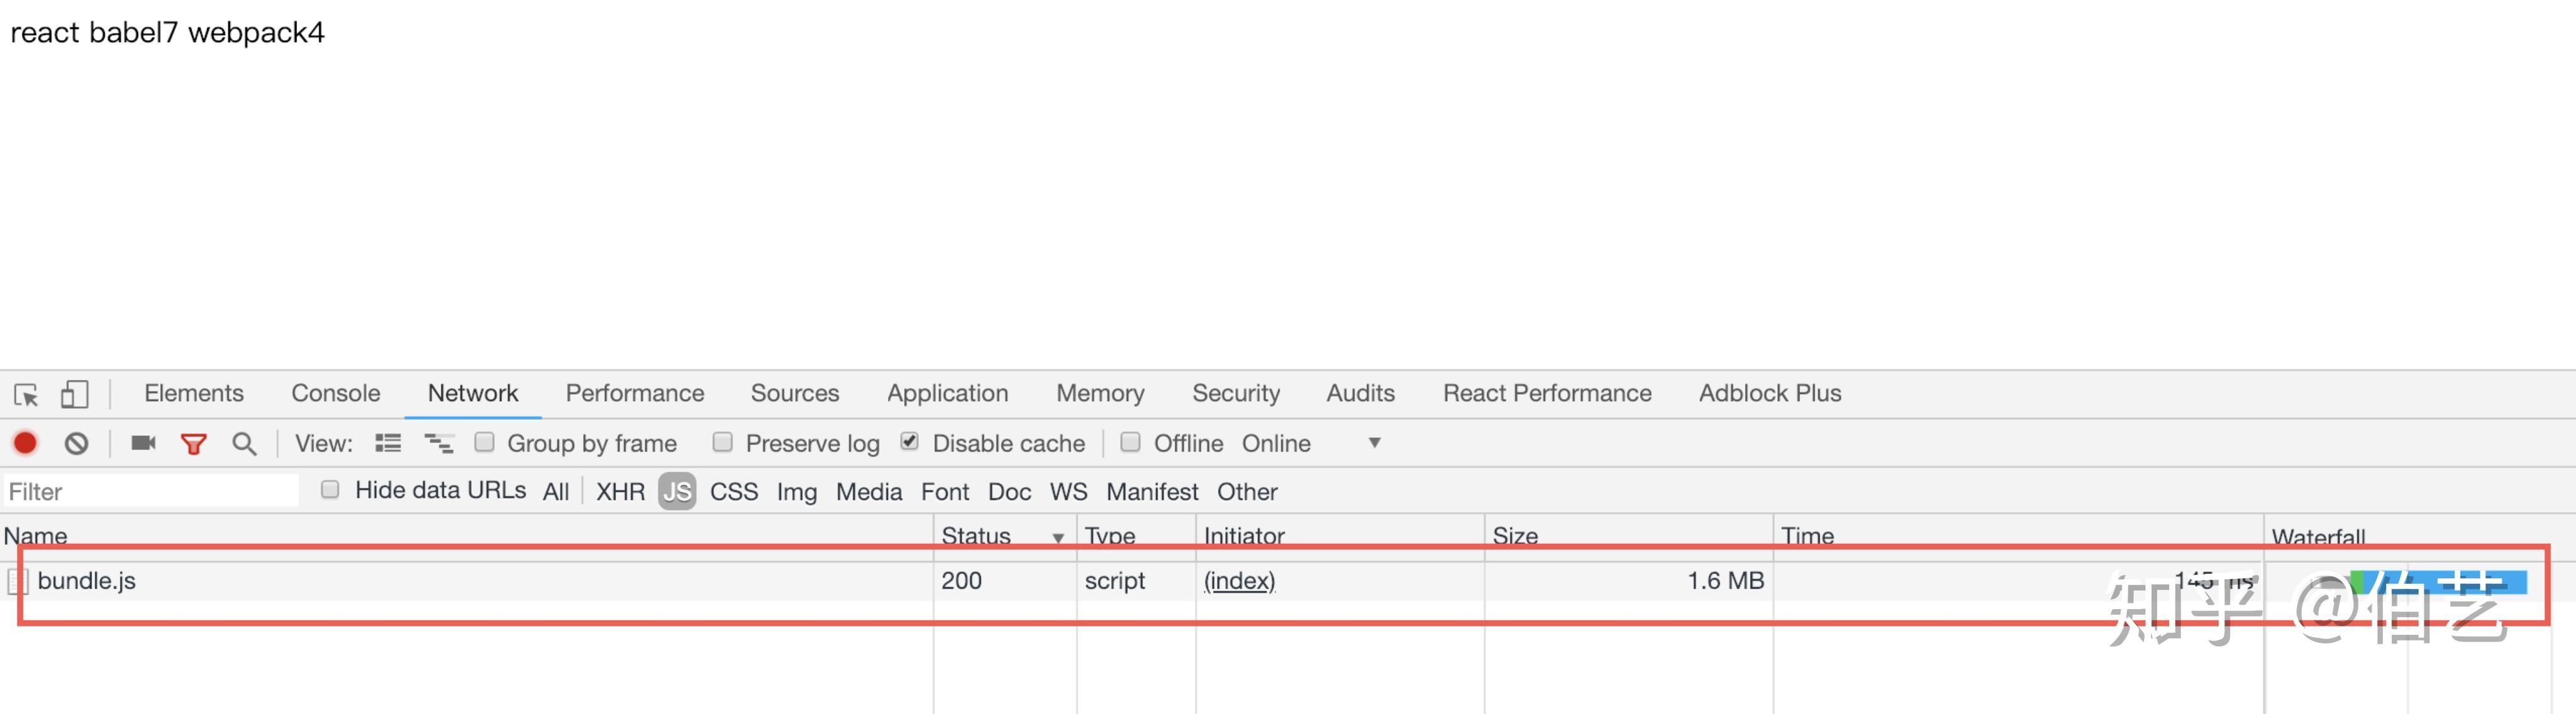Enable the Group by frame checkbox
The height and width of the screenshot is (714, 2576).
(484, 442)
